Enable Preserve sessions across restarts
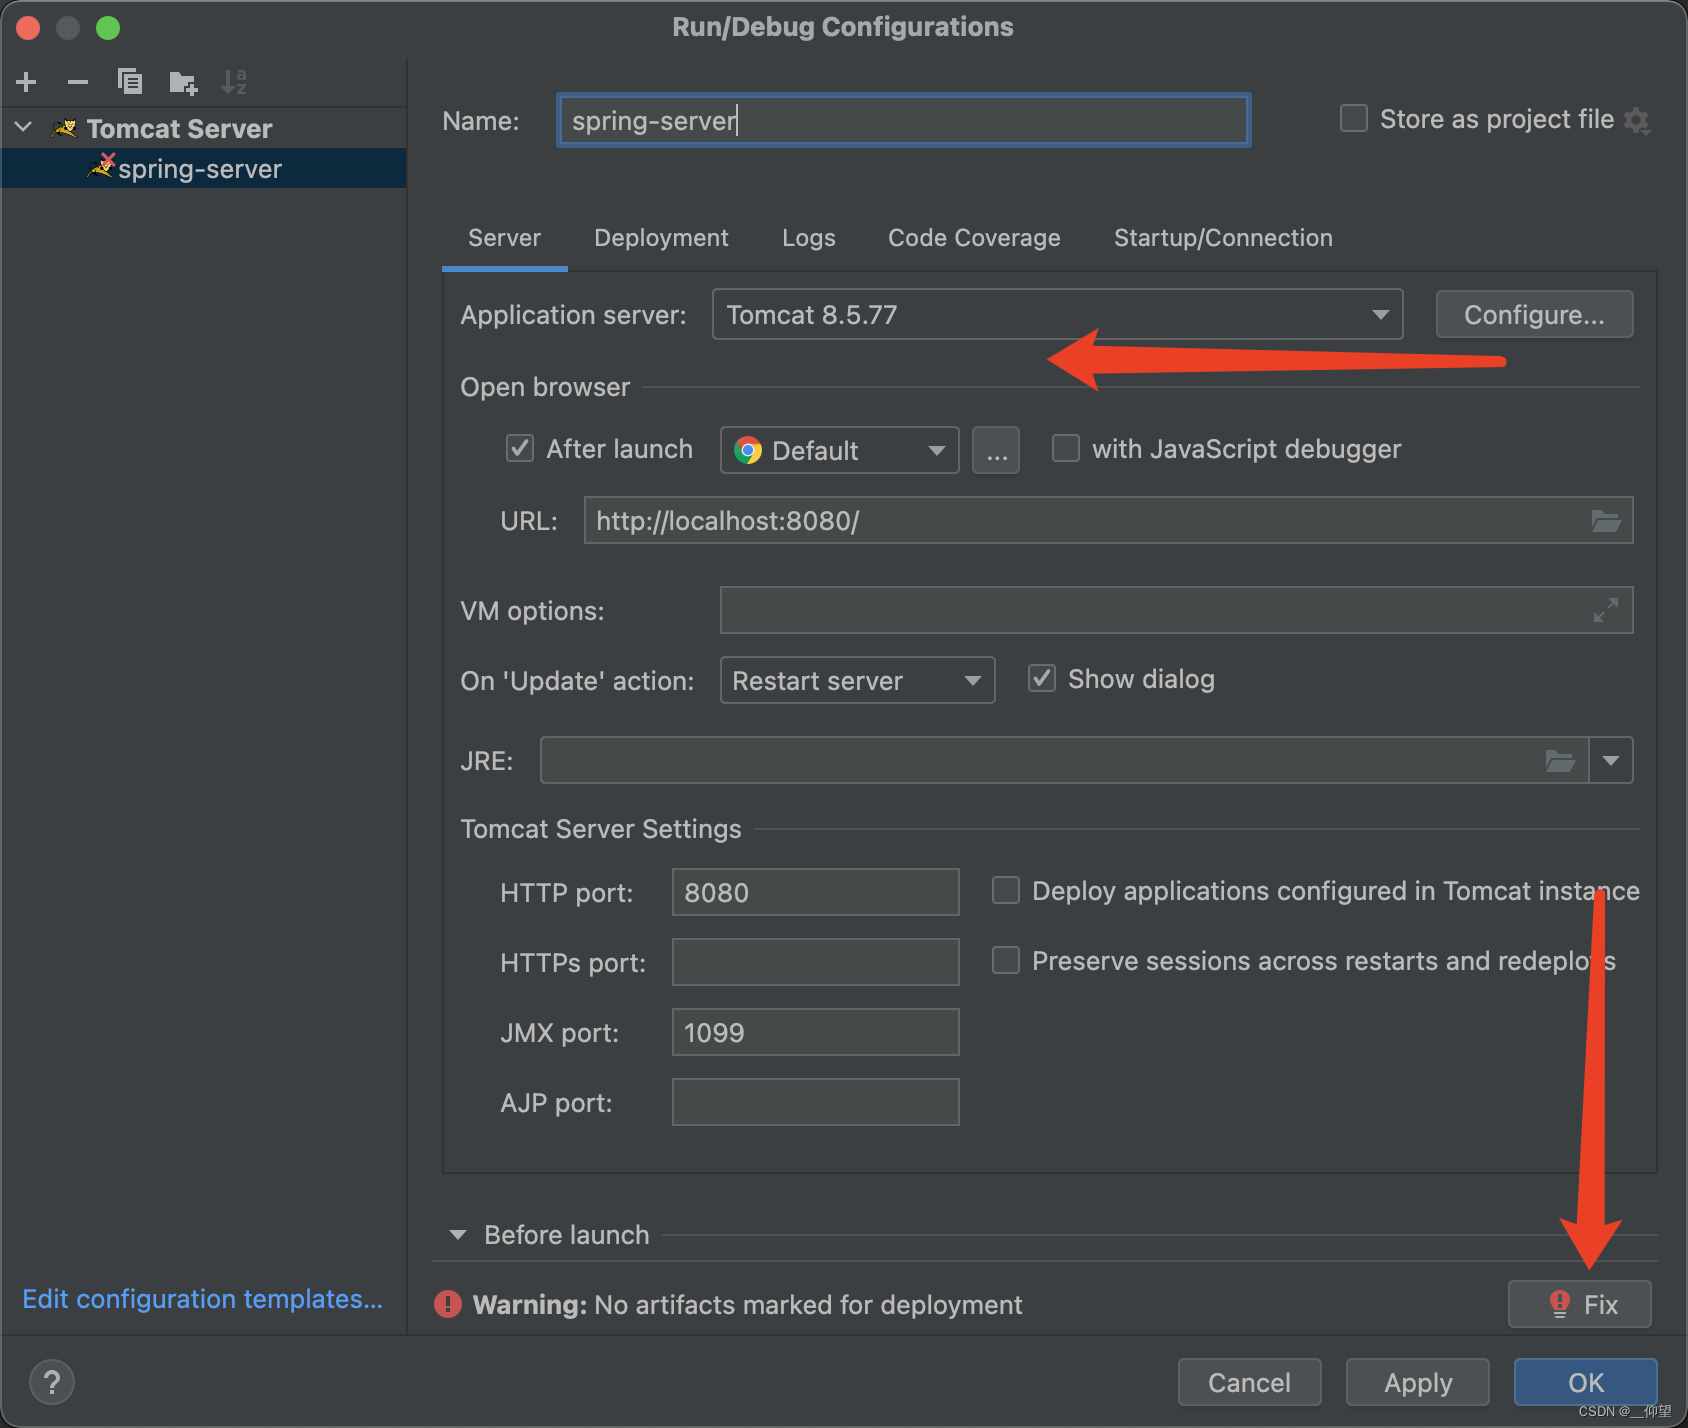 (x=1006, y=960)
